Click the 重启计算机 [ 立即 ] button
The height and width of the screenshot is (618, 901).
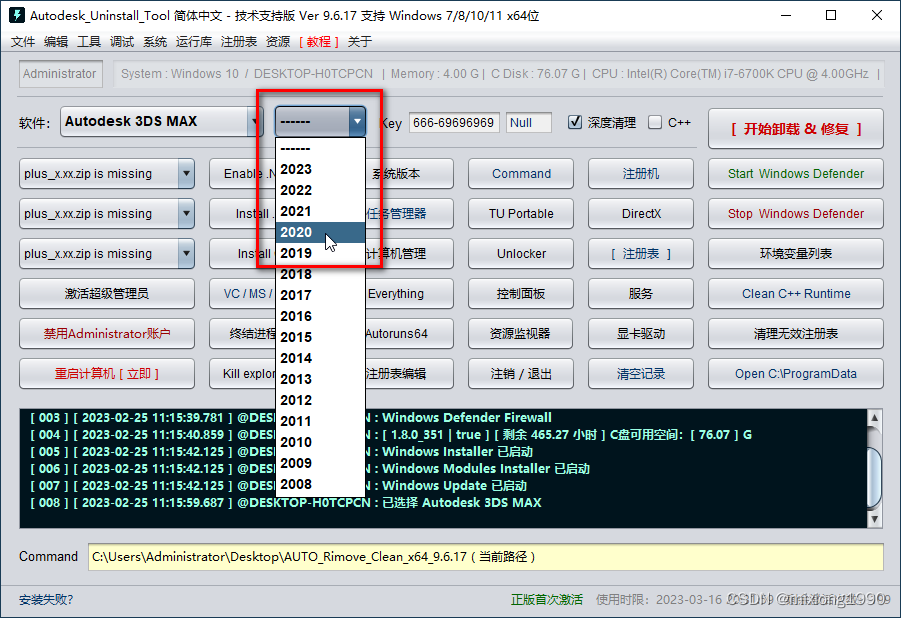107,374
